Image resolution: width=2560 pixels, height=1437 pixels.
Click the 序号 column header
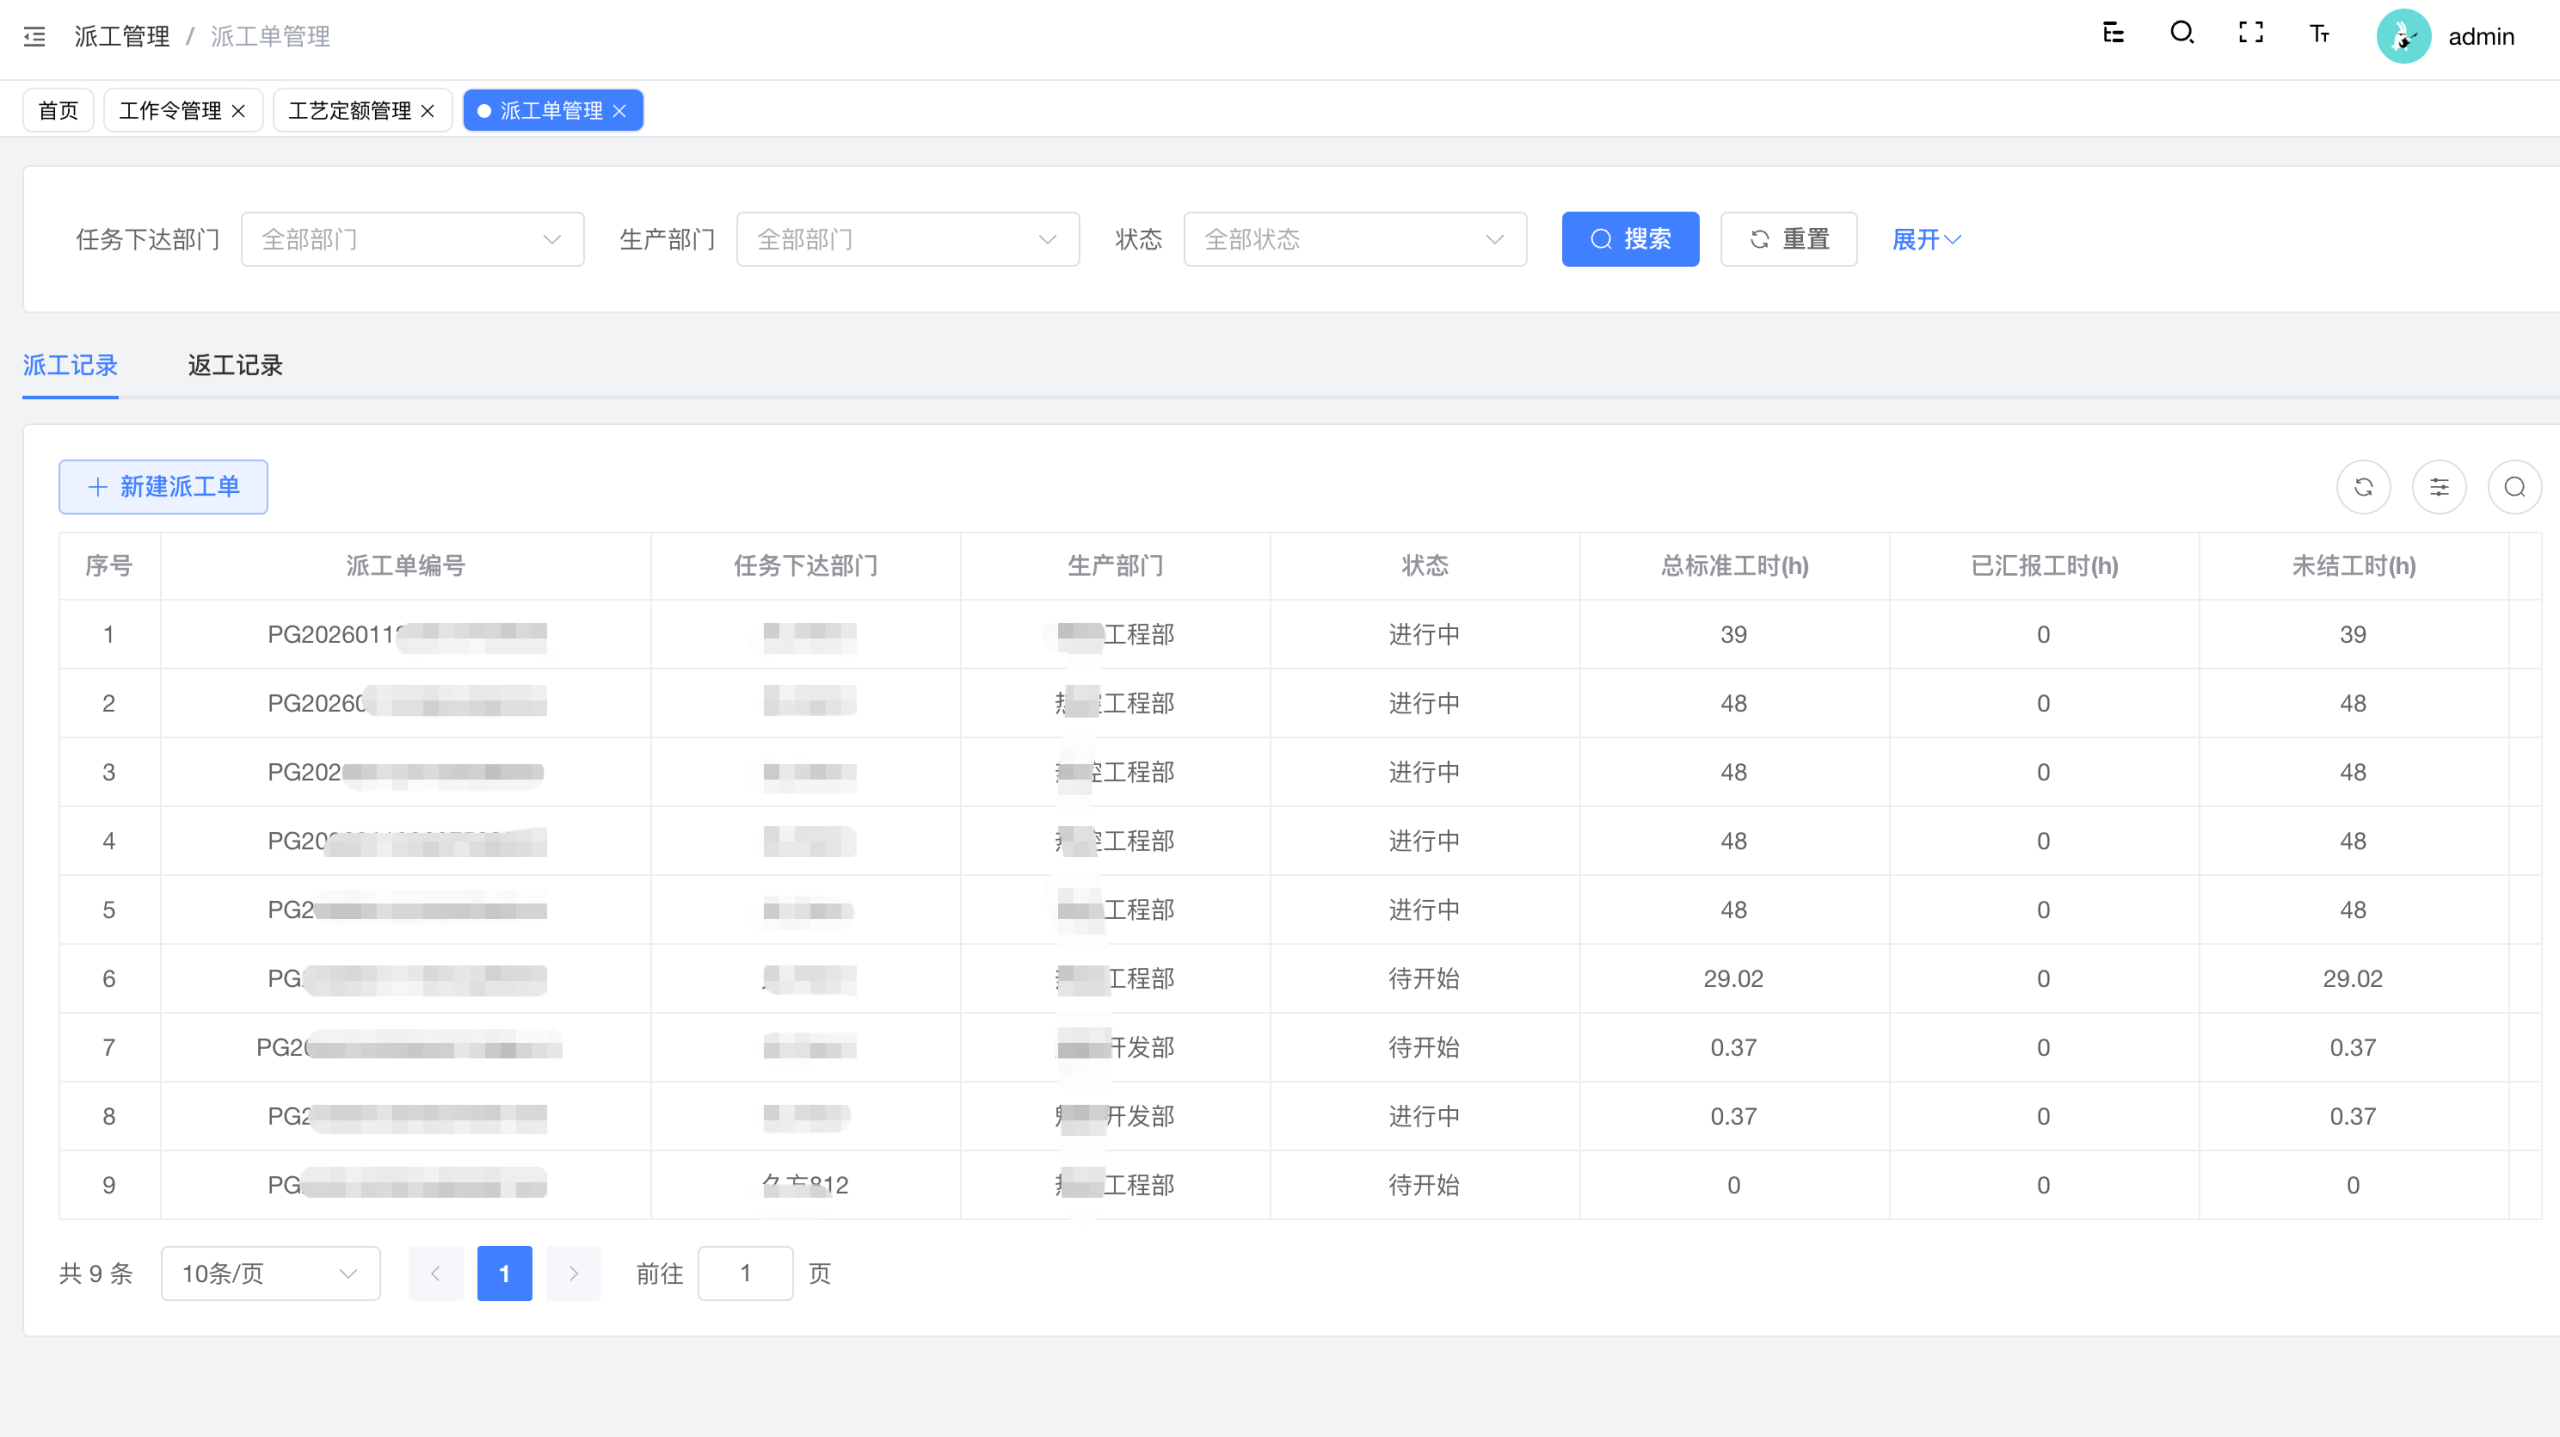pyautogui.click(x=109, y=566)
